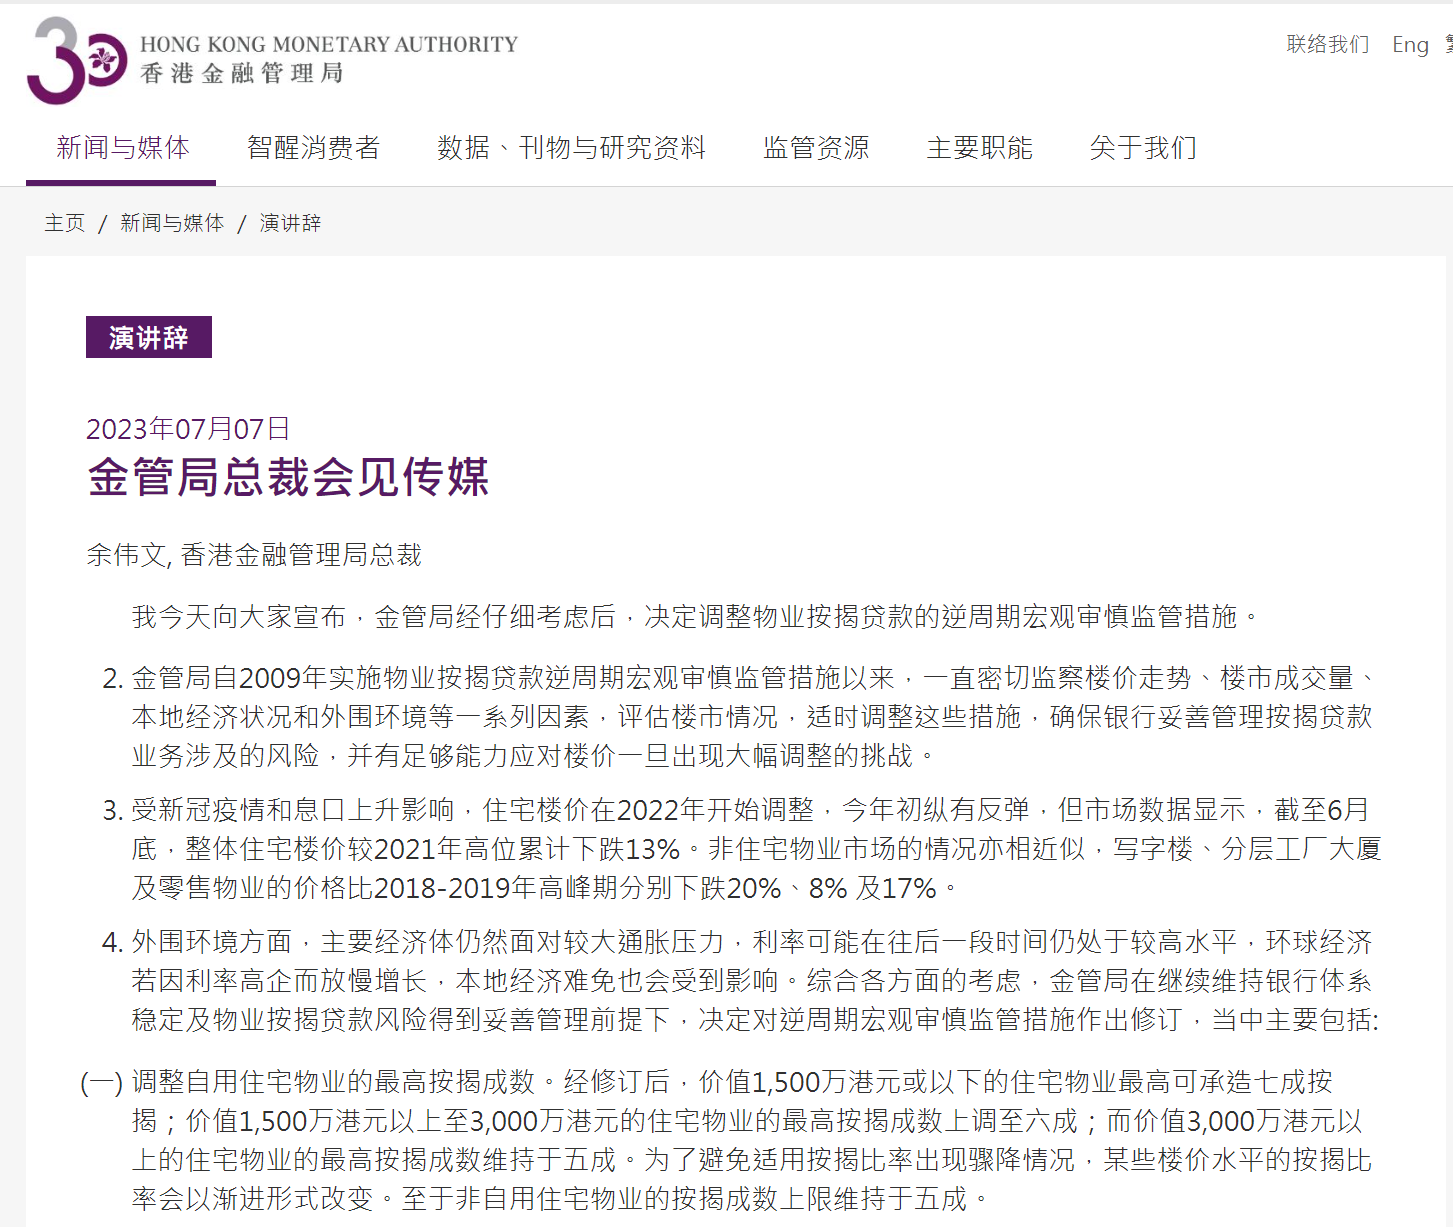The height and width of the screenshot is (1227, 1453).
Task: Go to 主页 via the breadcrumb
Action: click(x=65, y=223)
